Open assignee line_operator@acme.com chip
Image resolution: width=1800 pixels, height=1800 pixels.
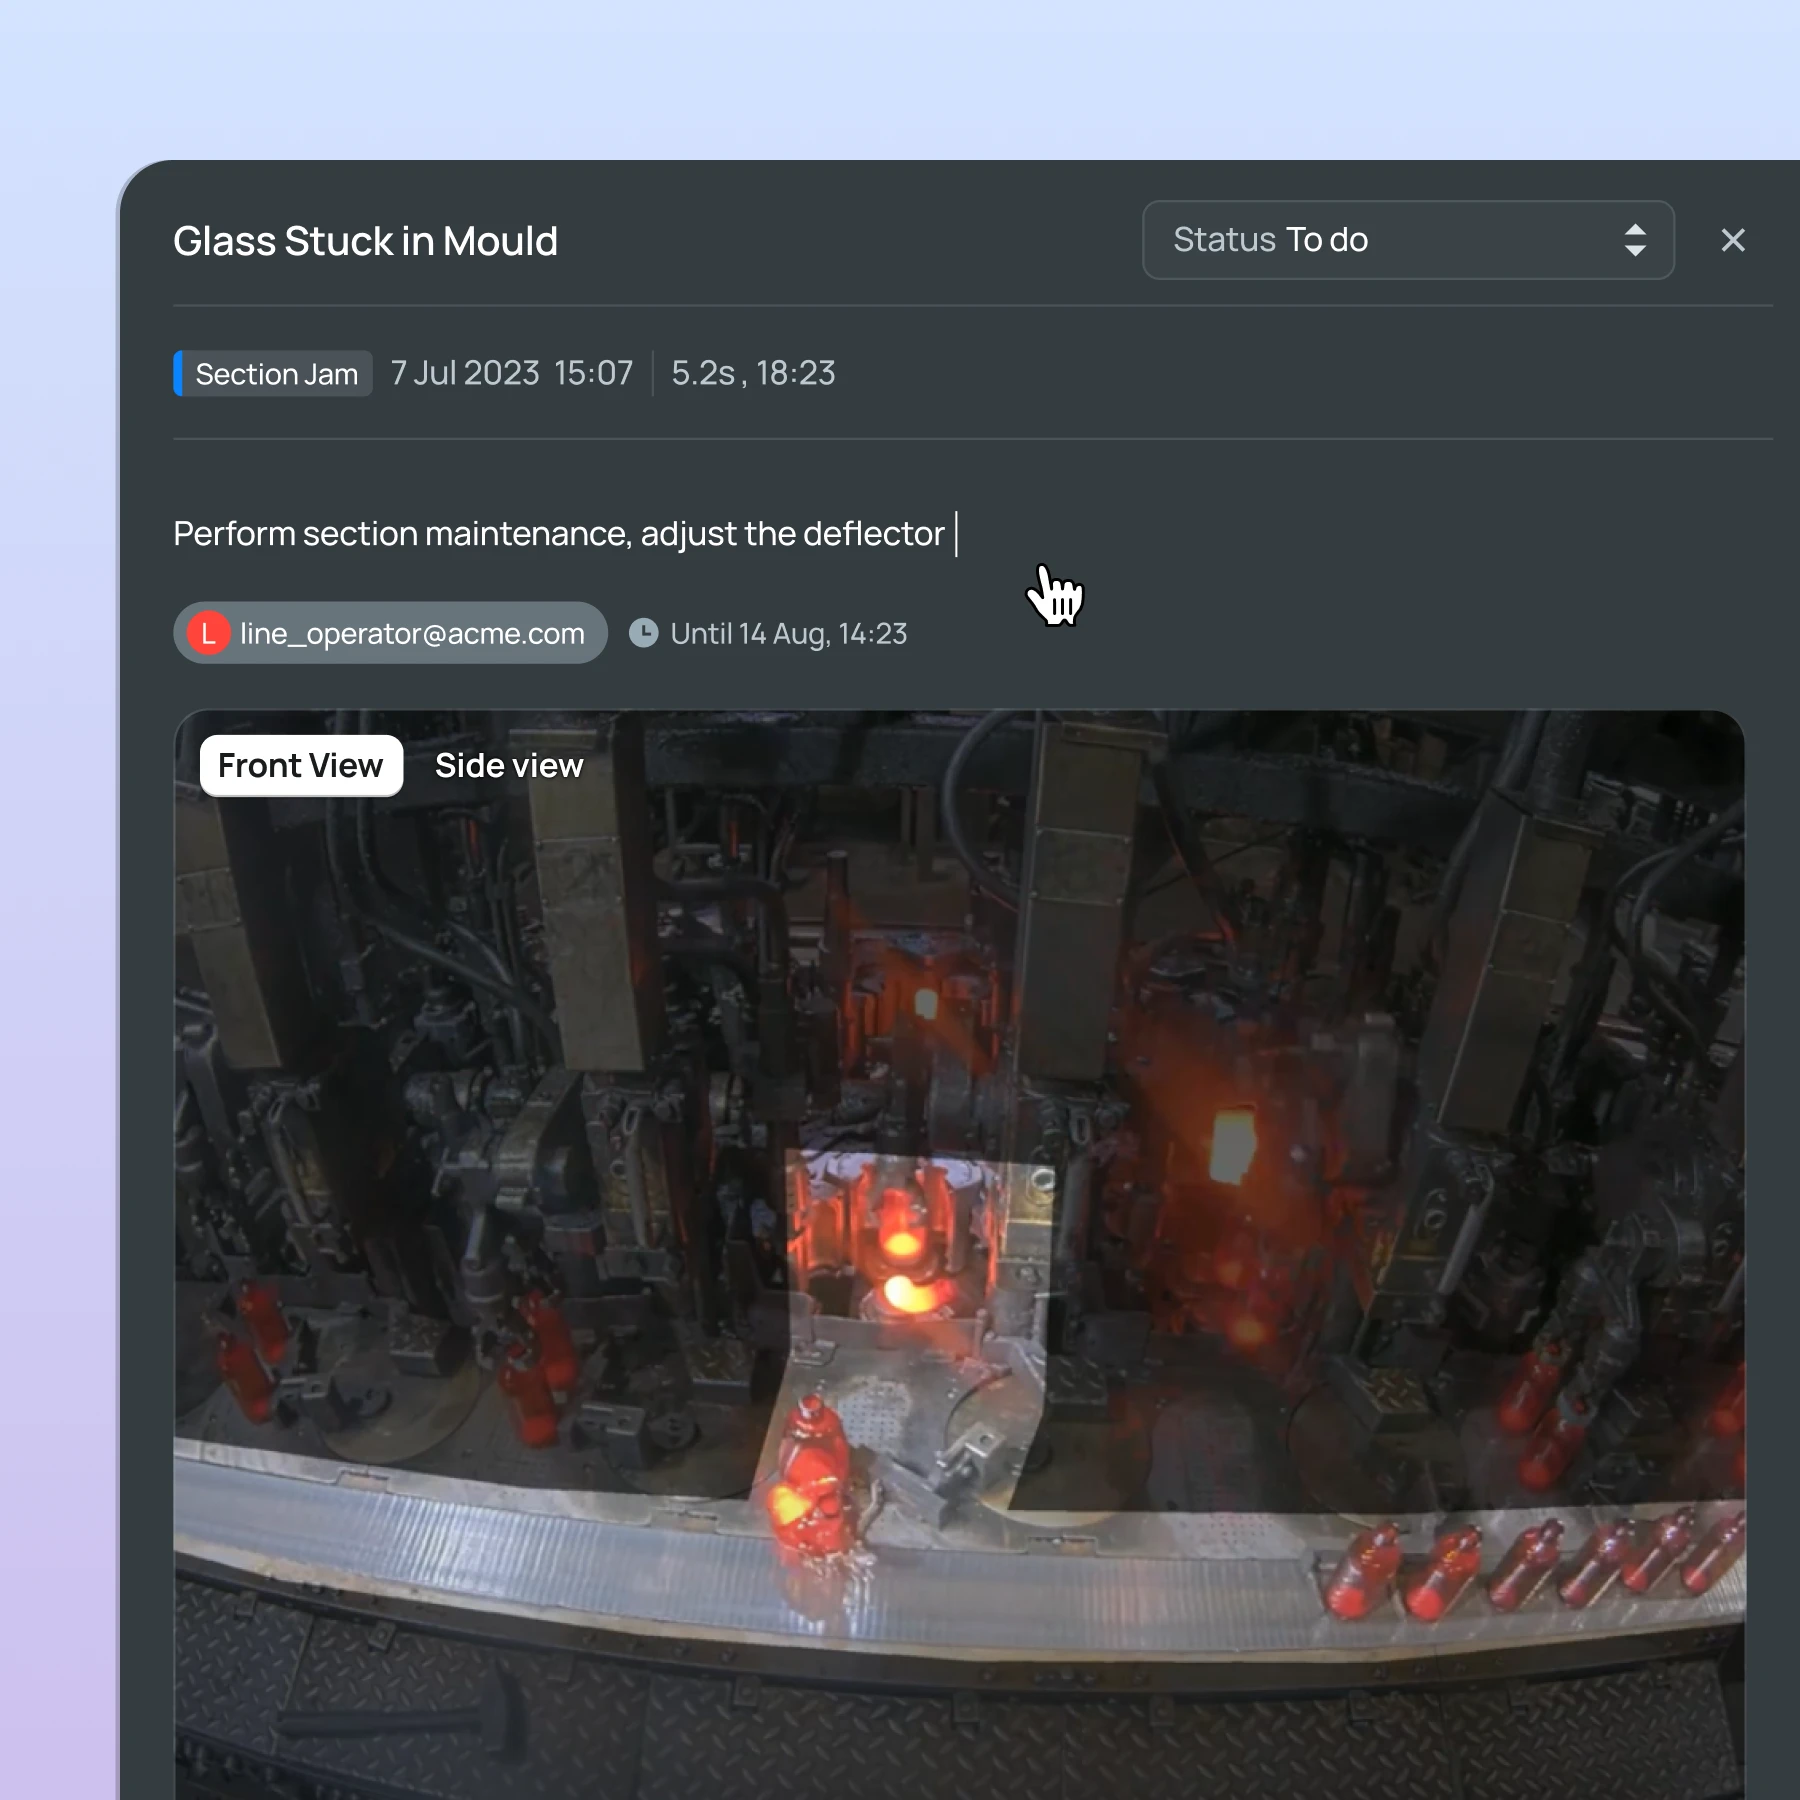tap(410, 633)
